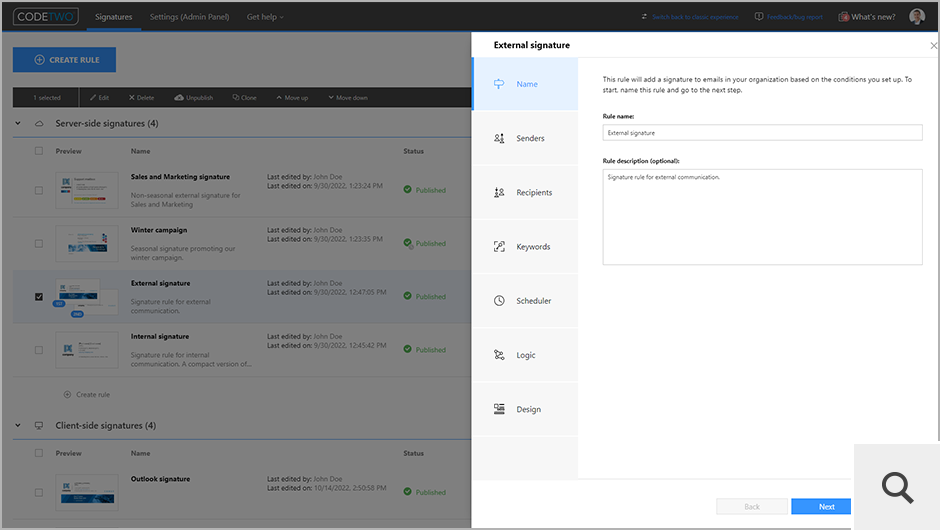This screenshot has width=940, height=530.
Task: Click the Recipients step icon
Action: [499, 192]
